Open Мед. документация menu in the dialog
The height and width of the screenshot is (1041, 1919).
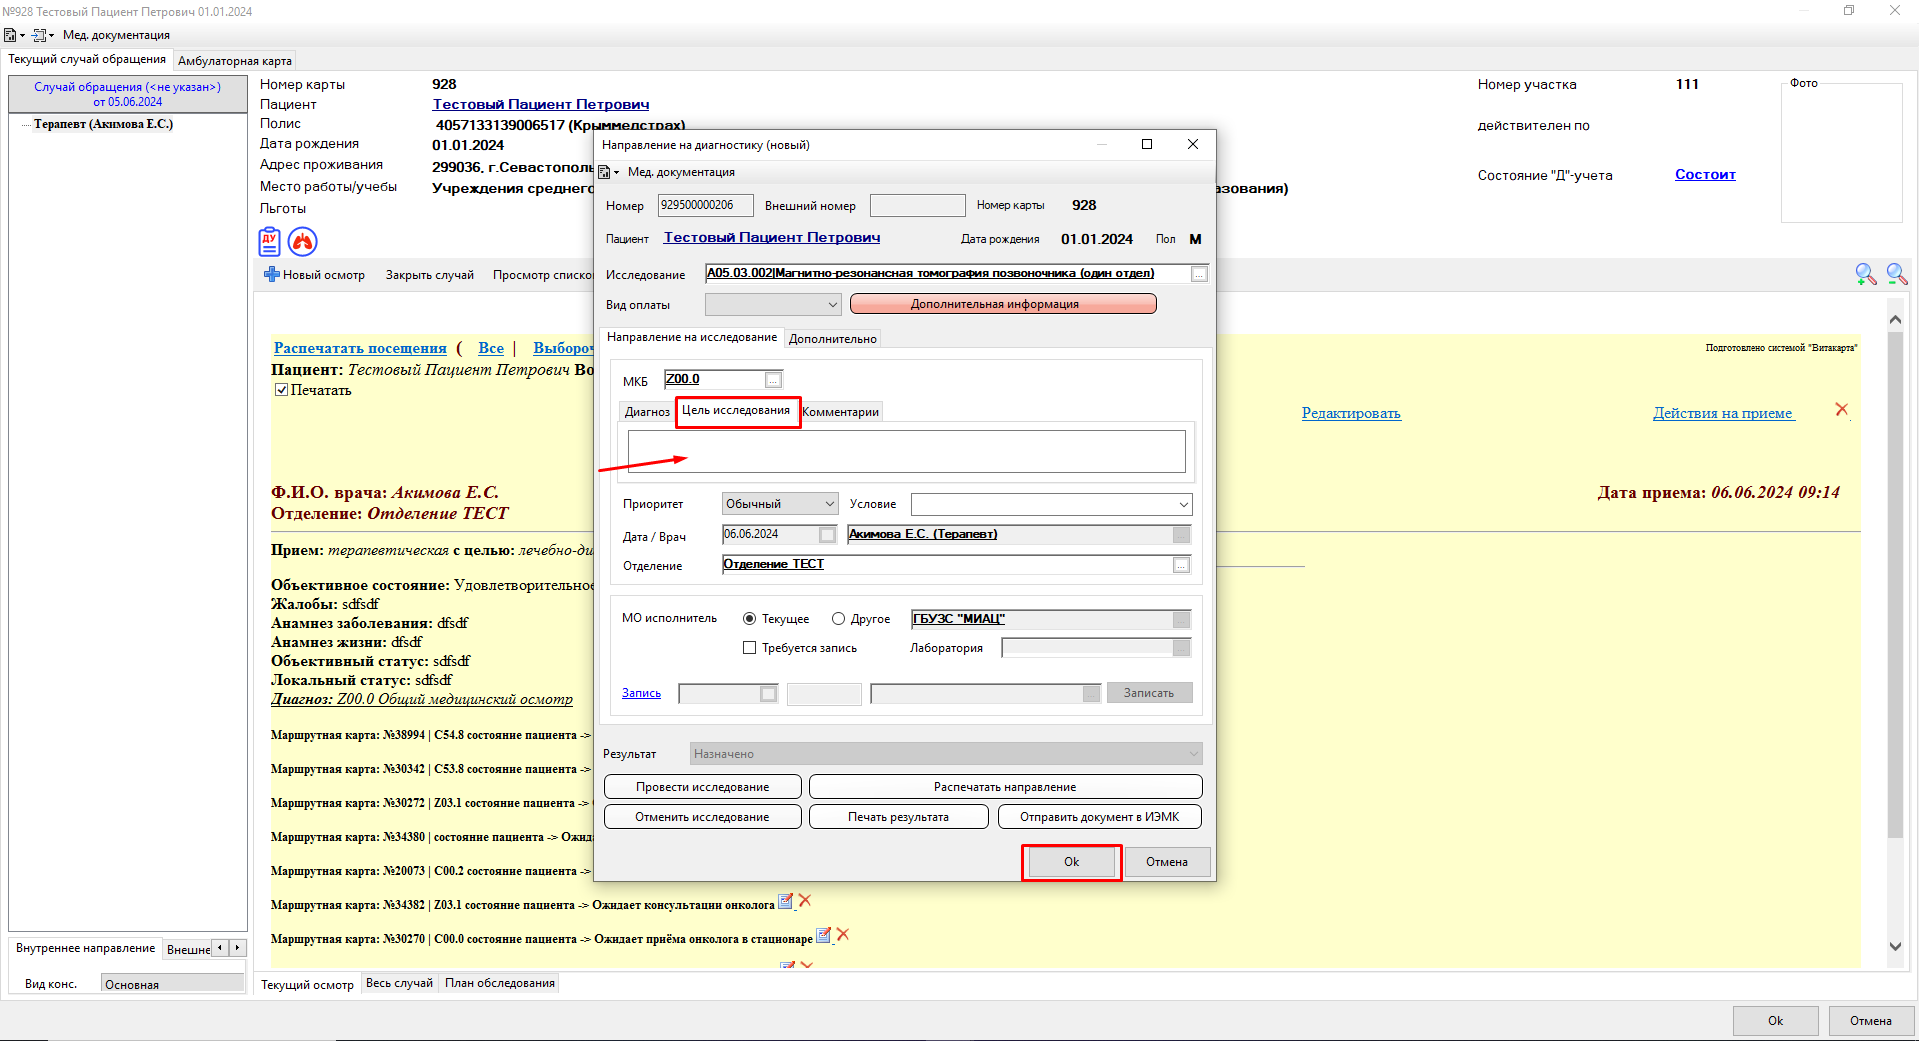coord(681,172)
